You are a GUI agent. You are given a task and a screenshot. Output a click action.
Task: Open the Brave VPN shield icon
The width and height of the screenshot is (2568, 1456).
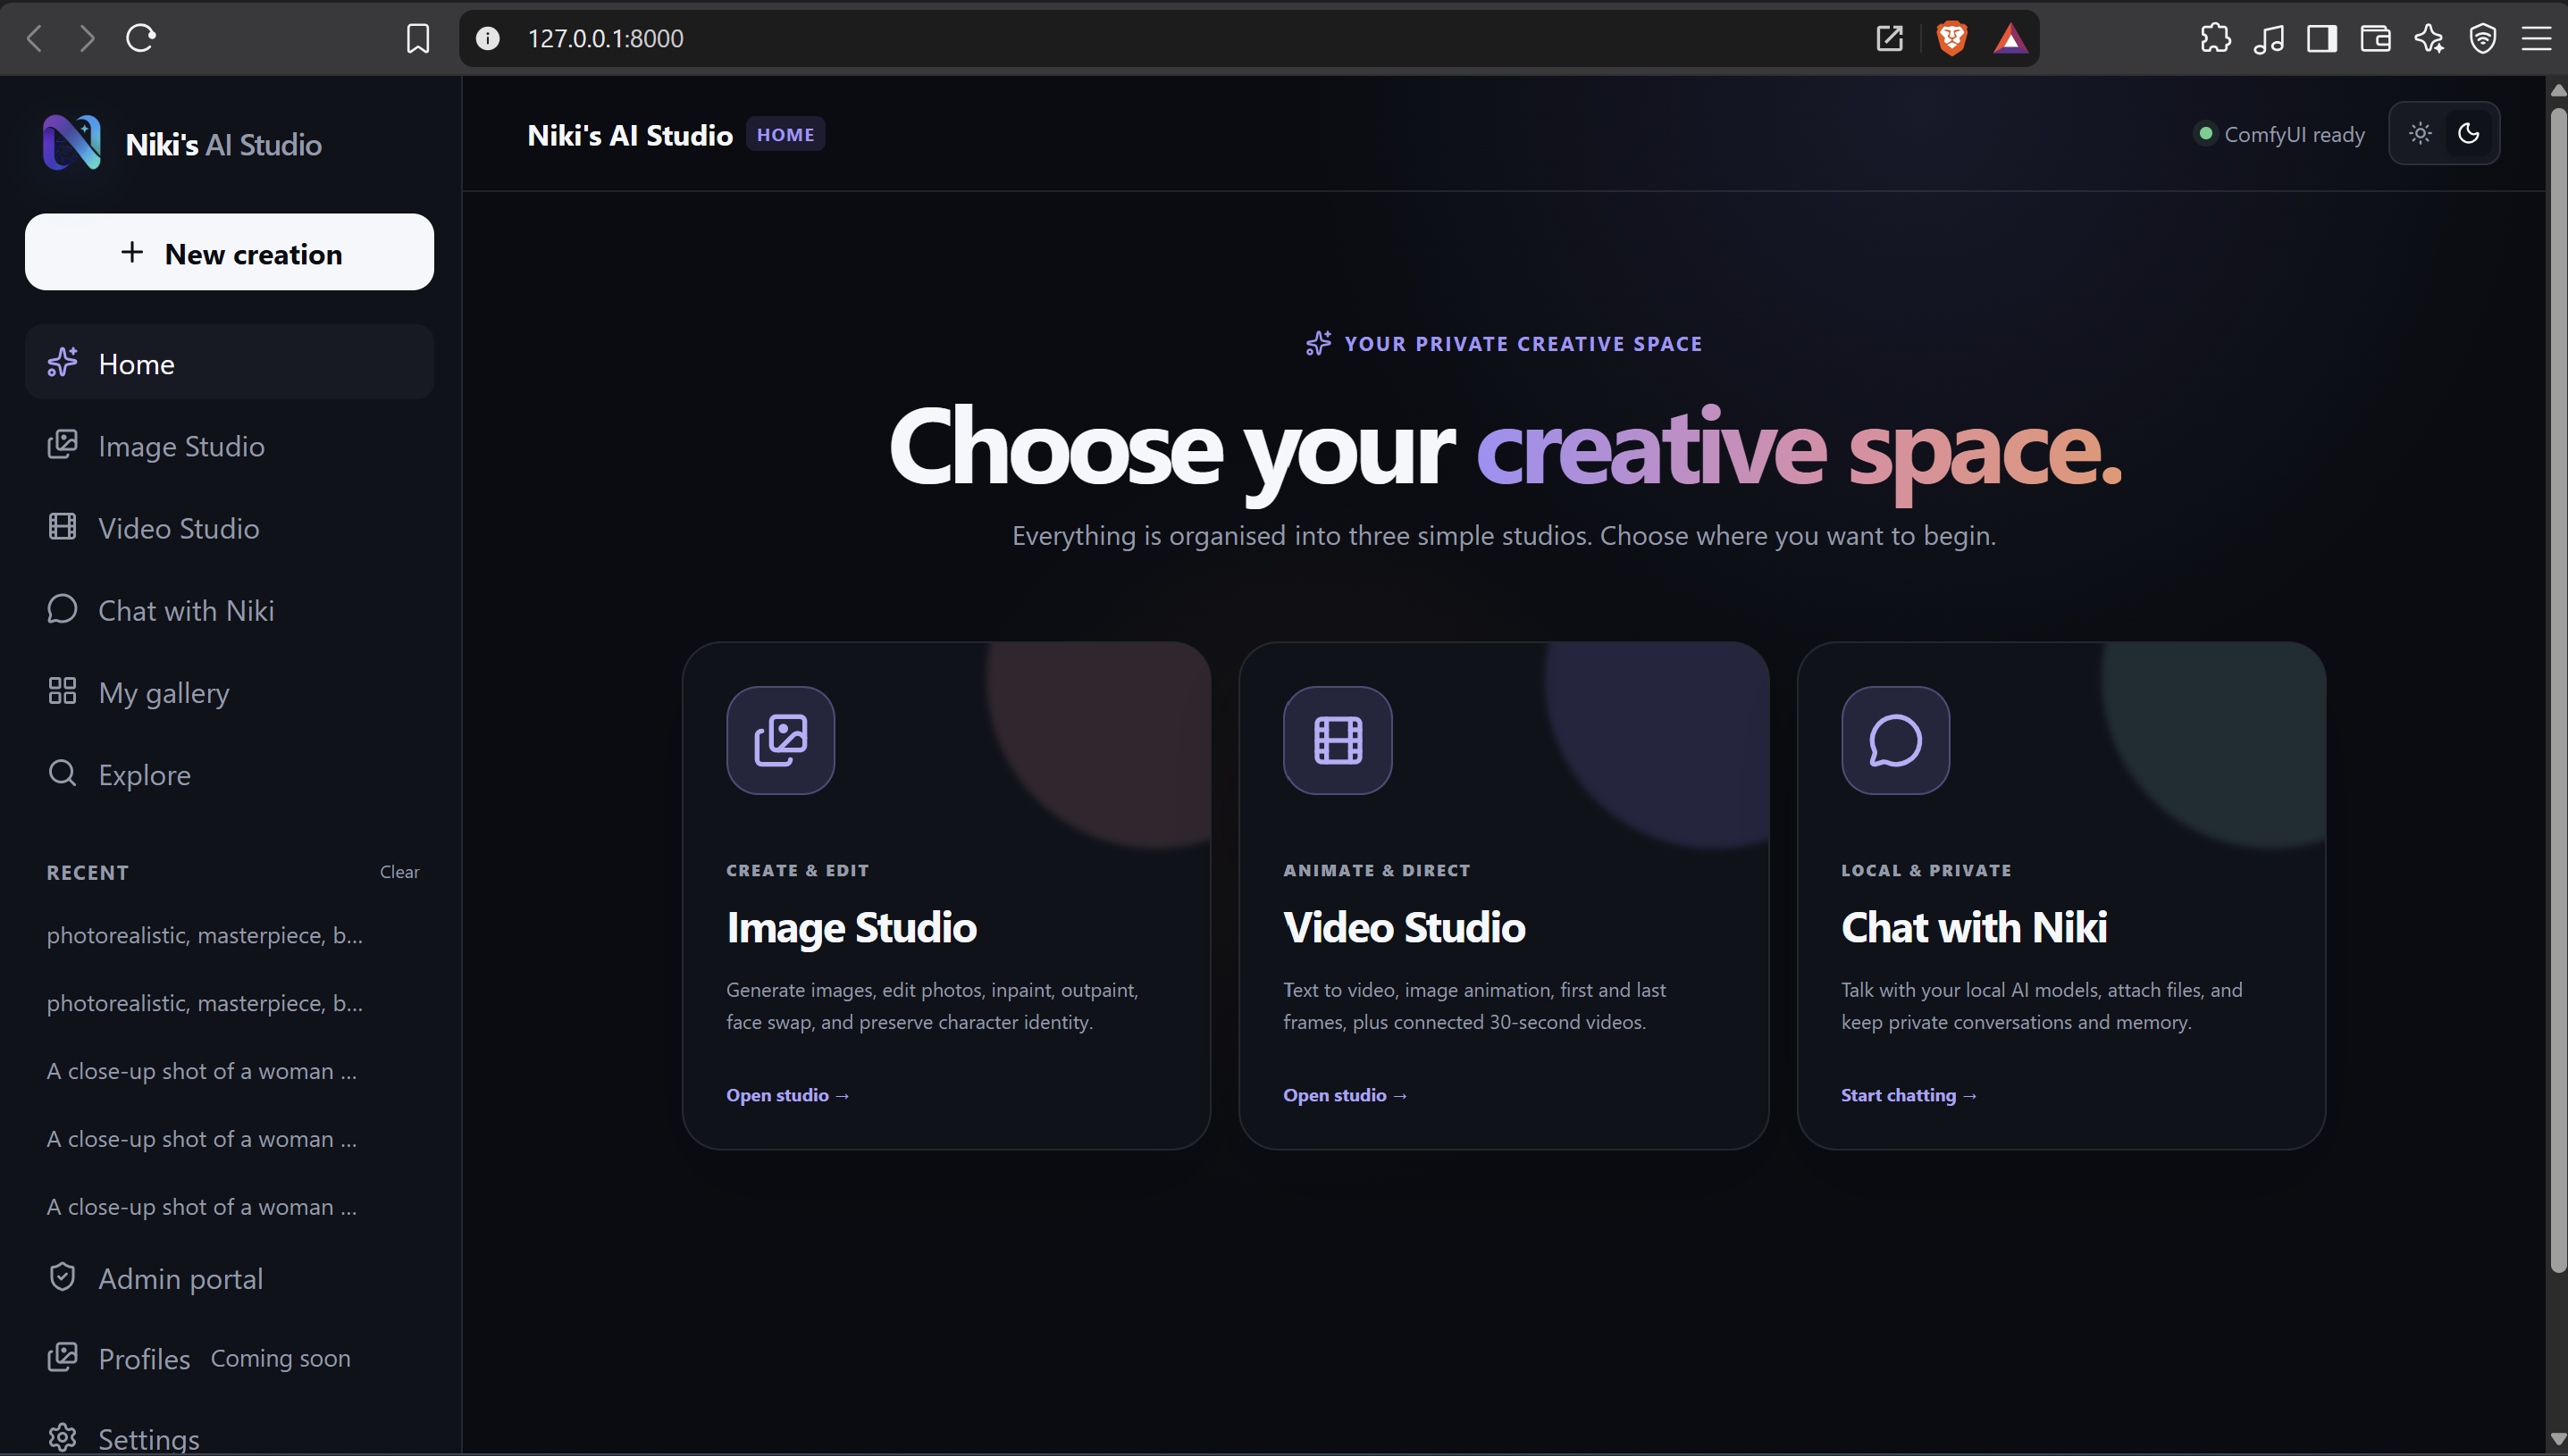coord(2482,38)
